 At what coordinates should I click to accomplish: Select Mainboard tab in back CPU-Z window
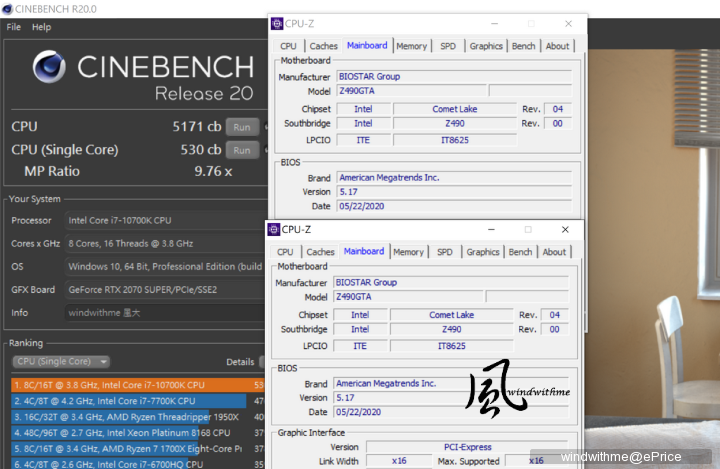(x=367, y=45)
